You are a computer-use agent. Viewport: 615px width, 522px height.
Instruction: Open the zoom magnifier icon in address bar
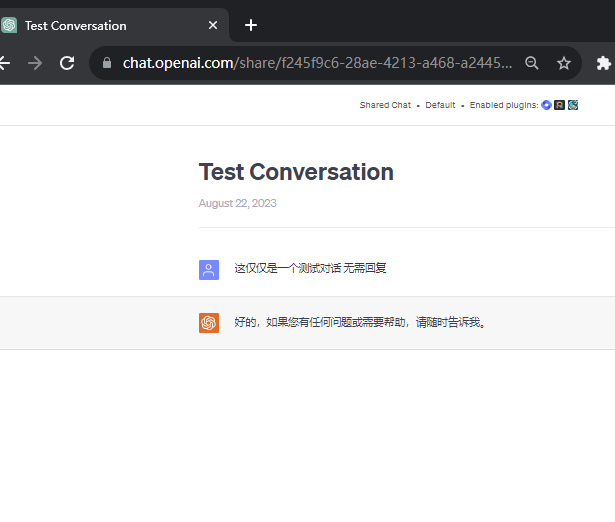pyautogui.click(x=533, y=63)
